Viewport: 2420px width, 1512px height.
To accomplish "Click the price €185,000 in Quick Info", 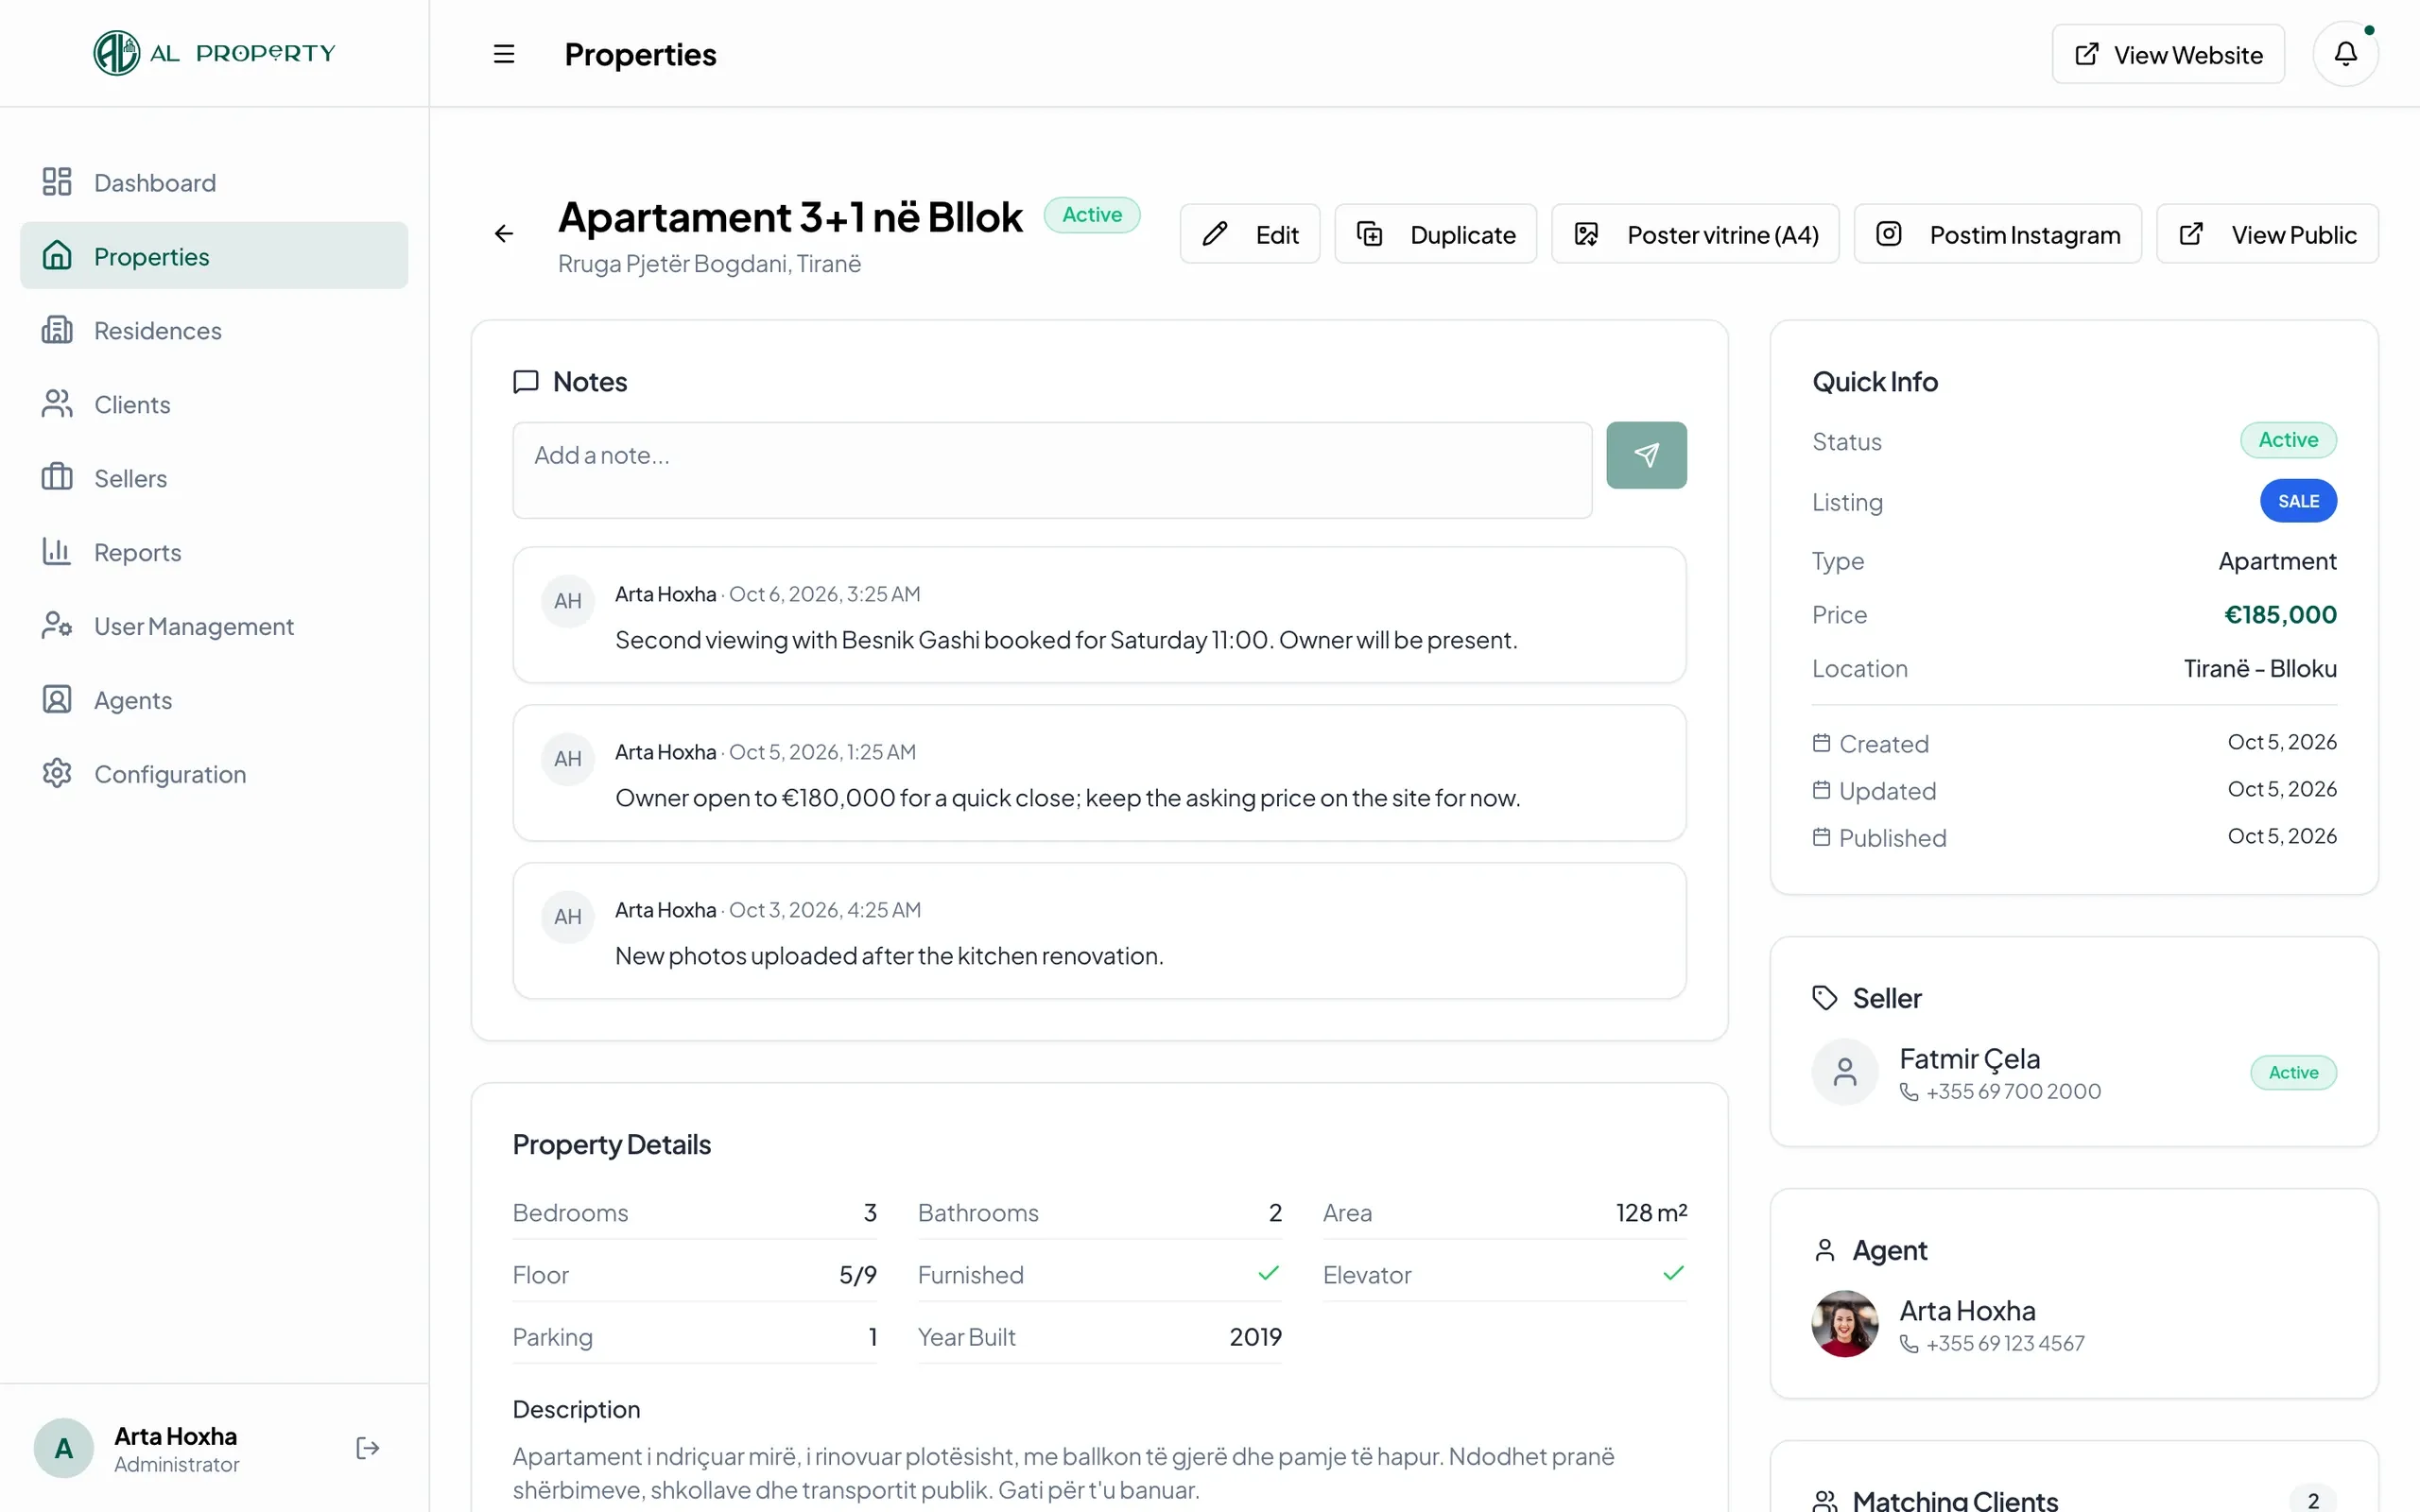I will [2280, 614].
